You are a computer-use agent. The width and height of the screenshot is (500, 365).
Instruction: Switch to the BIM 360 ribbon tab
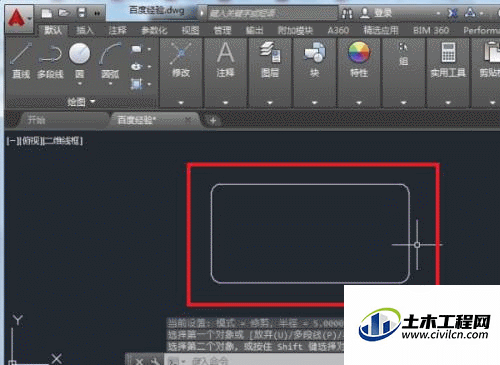(431, 31)
